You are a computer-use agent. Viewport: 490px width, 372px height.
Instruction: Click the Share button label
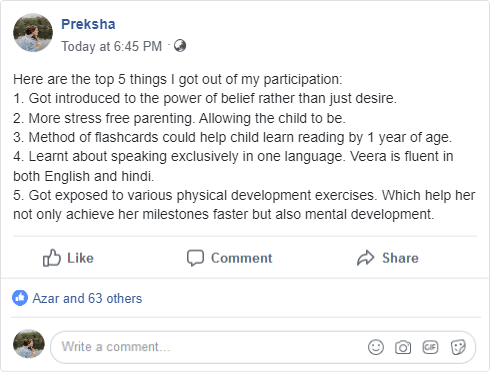(x=400, y=258)
